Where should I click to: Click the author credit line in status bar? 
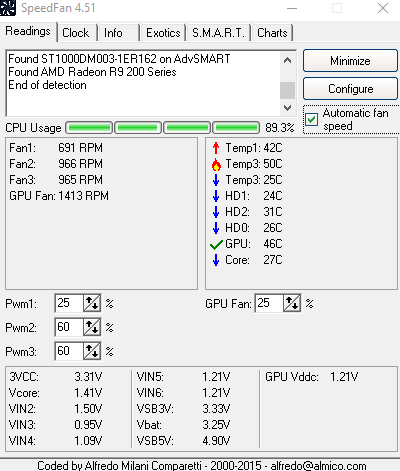coord(202,465)
